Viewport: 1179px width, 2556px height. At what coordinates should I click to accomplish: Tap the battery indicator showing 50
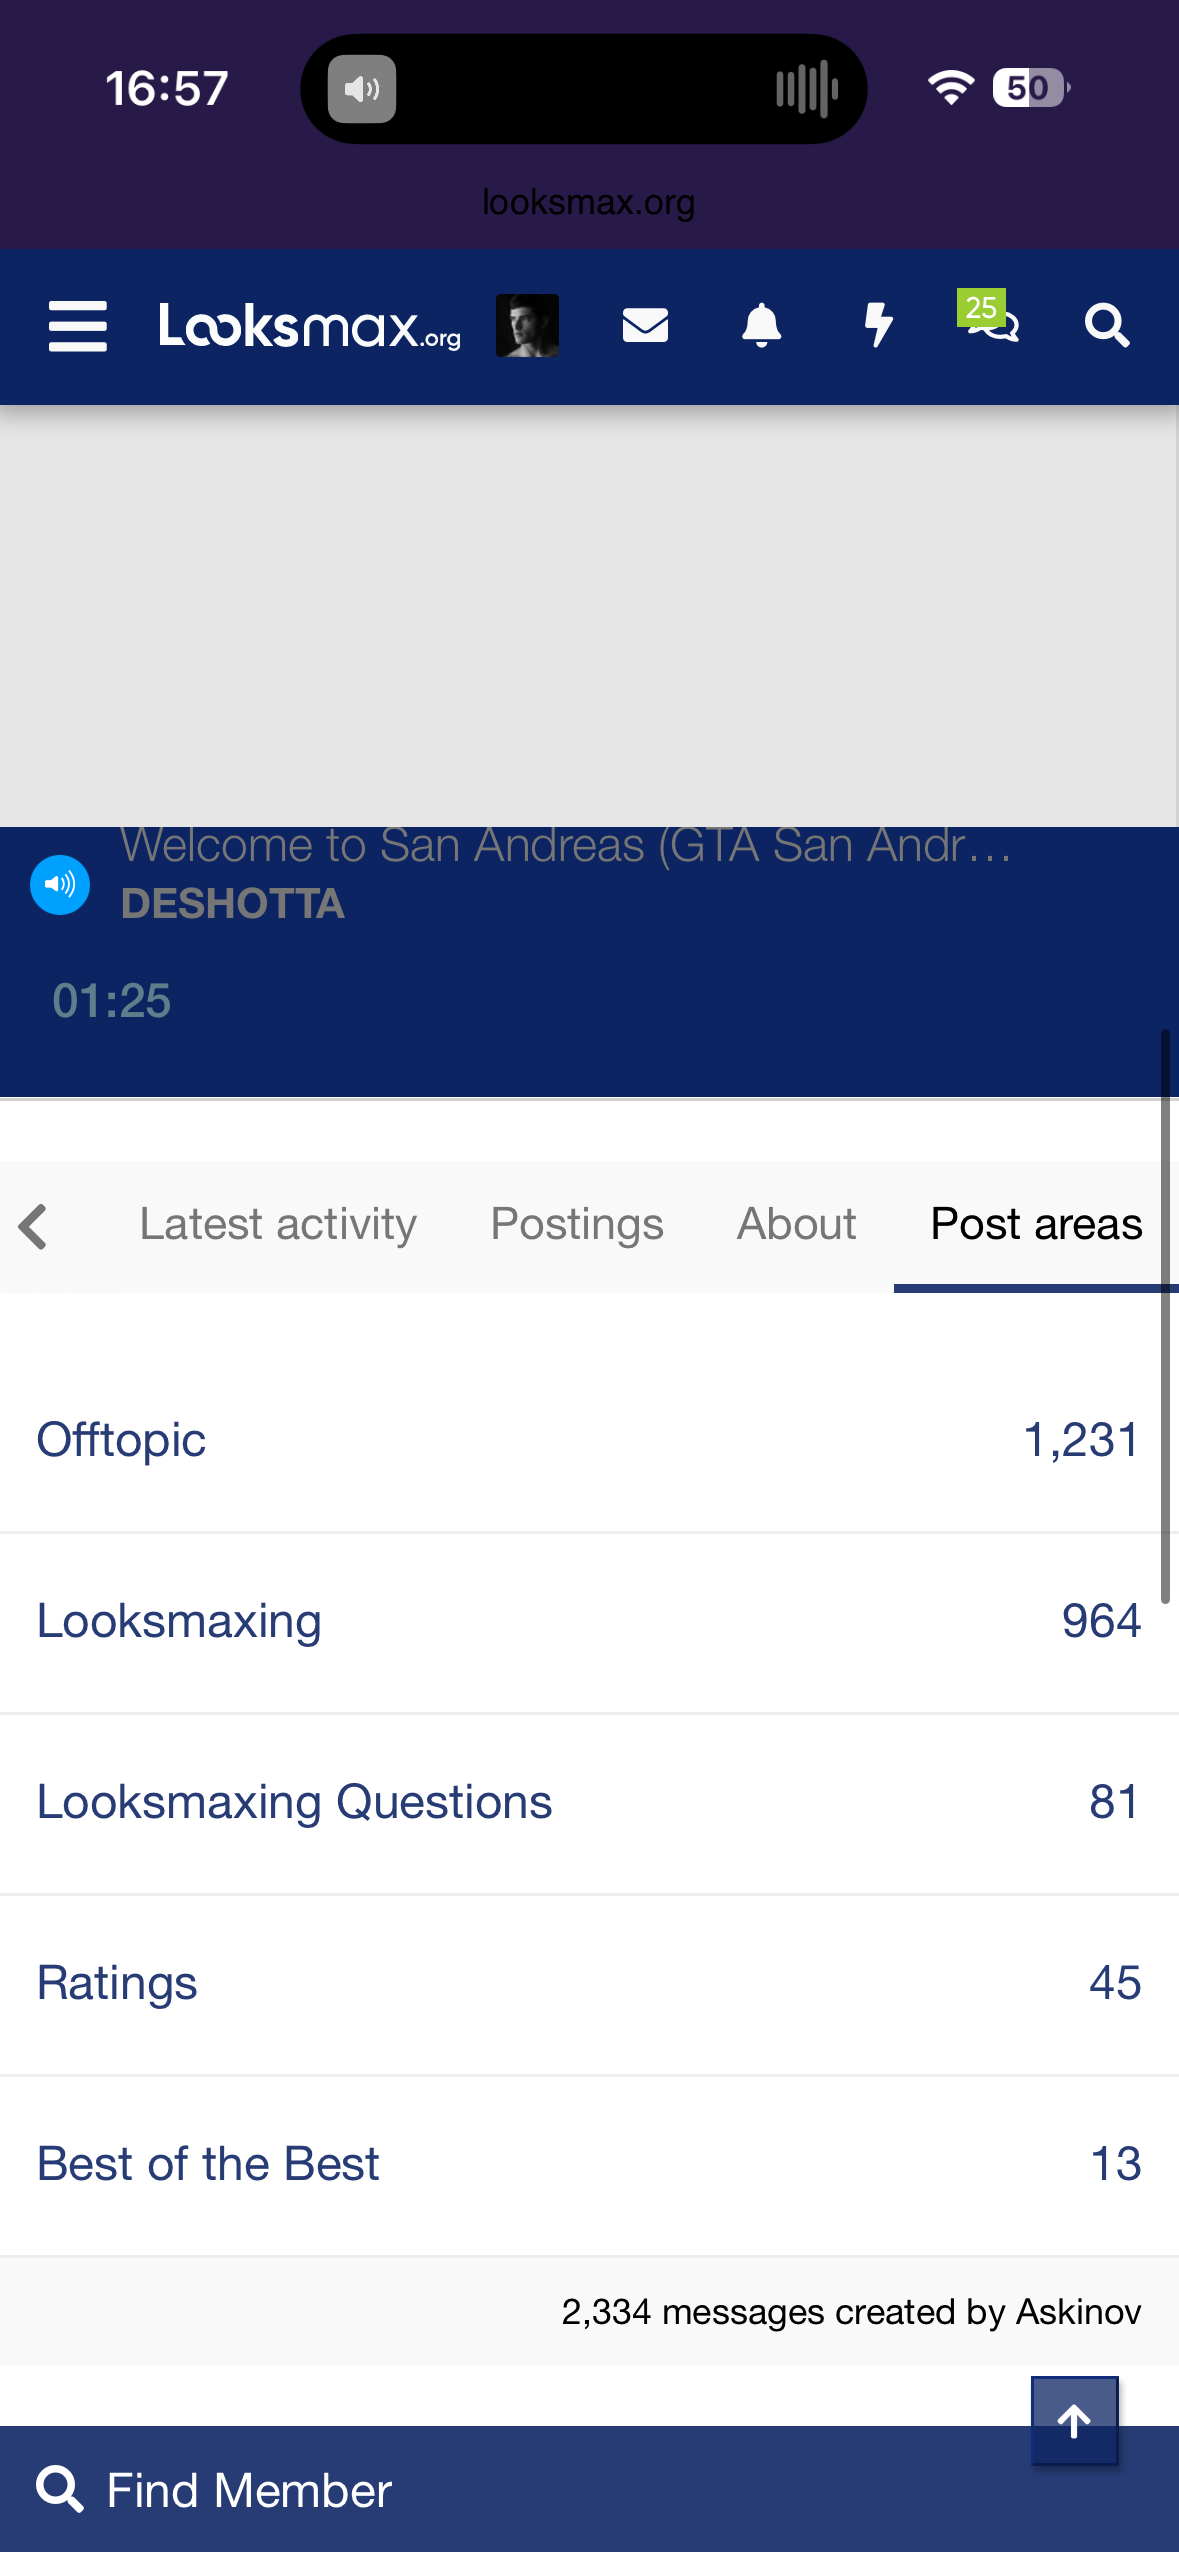(x=1031, y=88)
